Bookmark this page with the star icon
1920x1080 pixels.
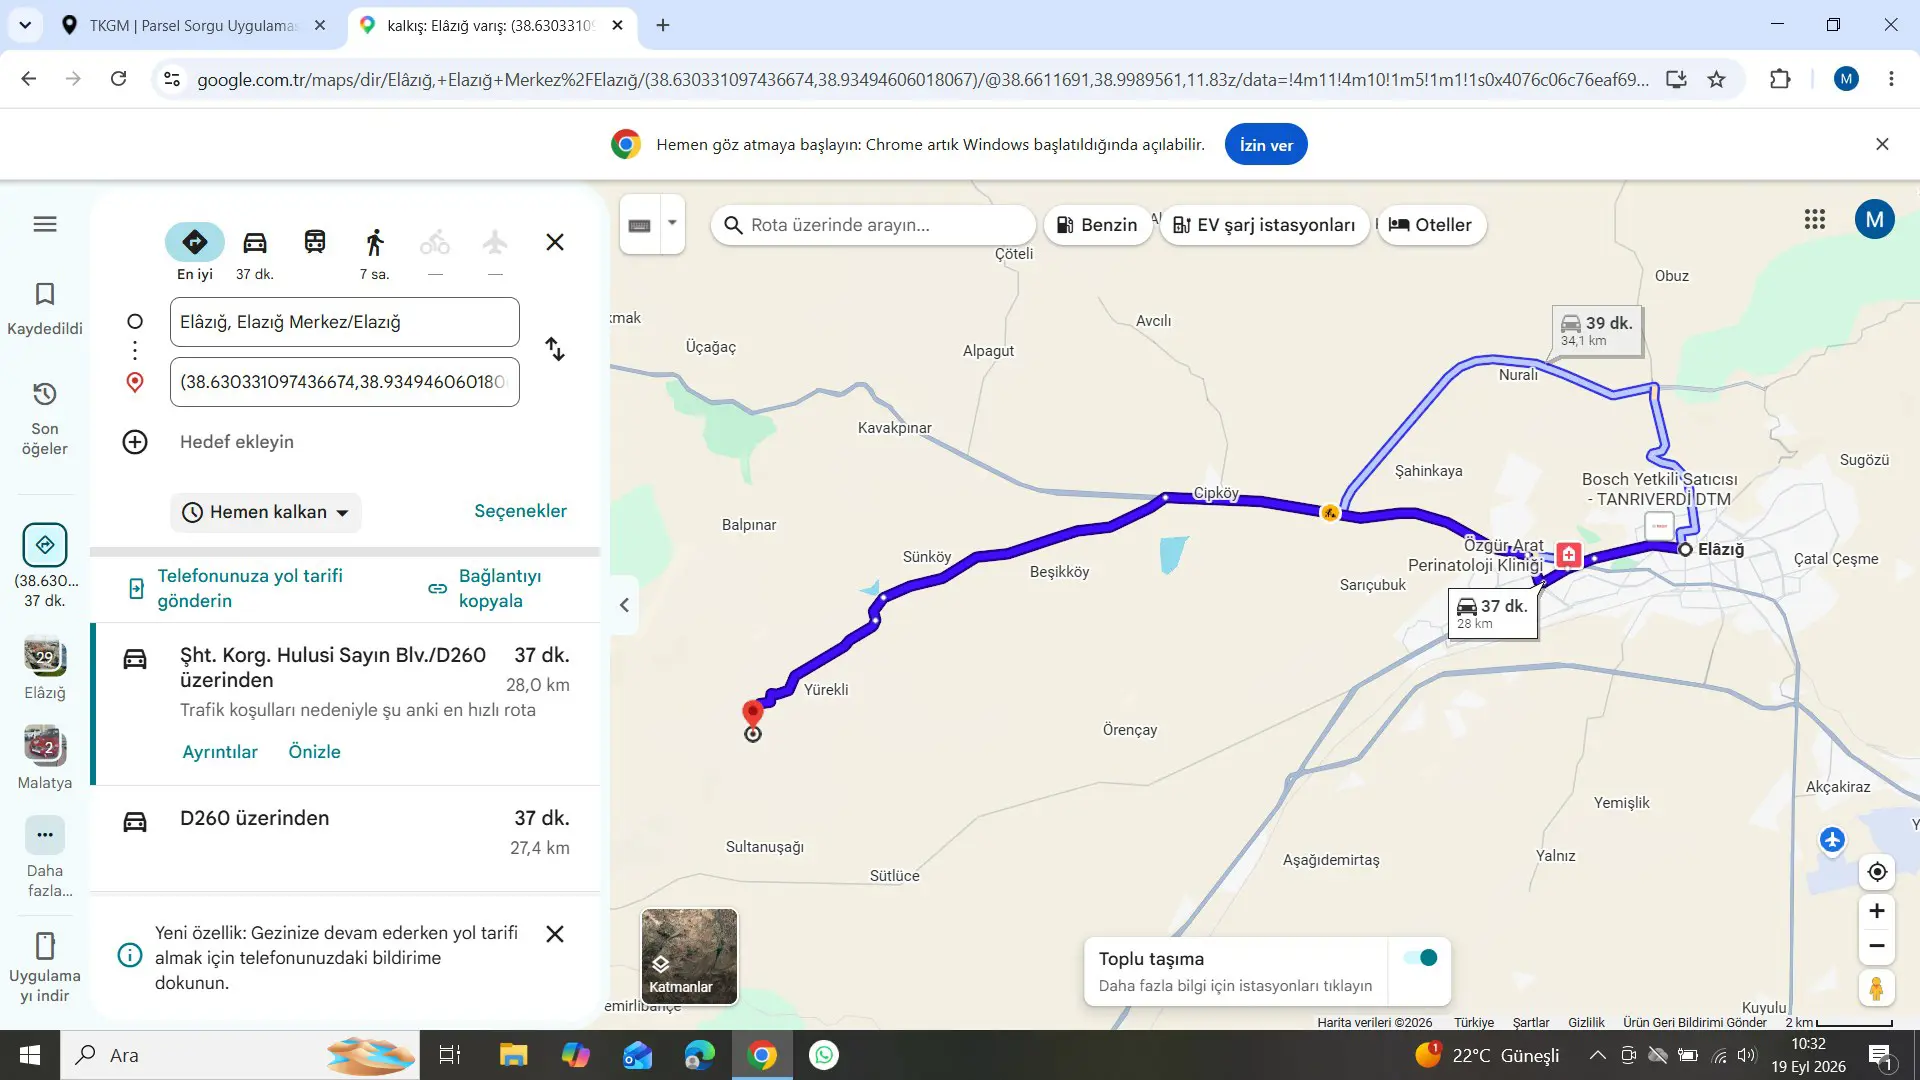pos(1717,79)
